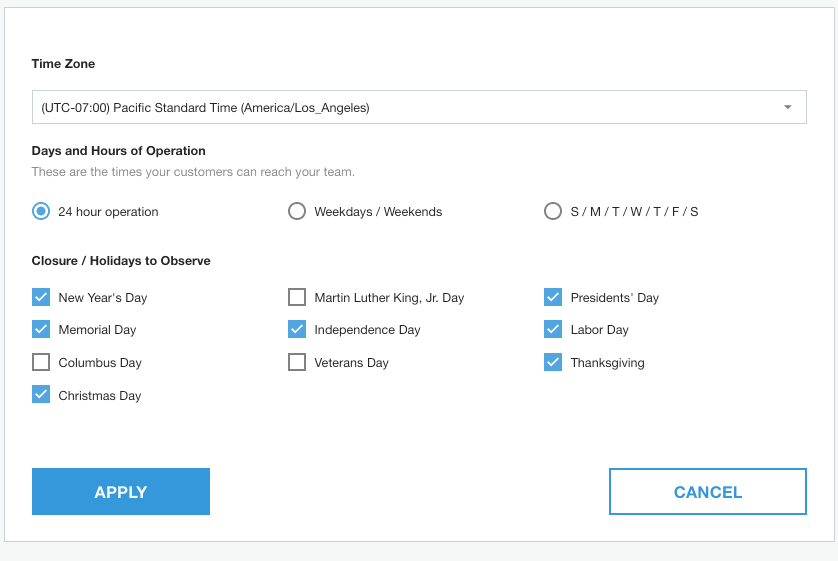Toggle the Thanksgiving checkbox
This screenshot has height=561, width=838.
click(x=553, y=362)
